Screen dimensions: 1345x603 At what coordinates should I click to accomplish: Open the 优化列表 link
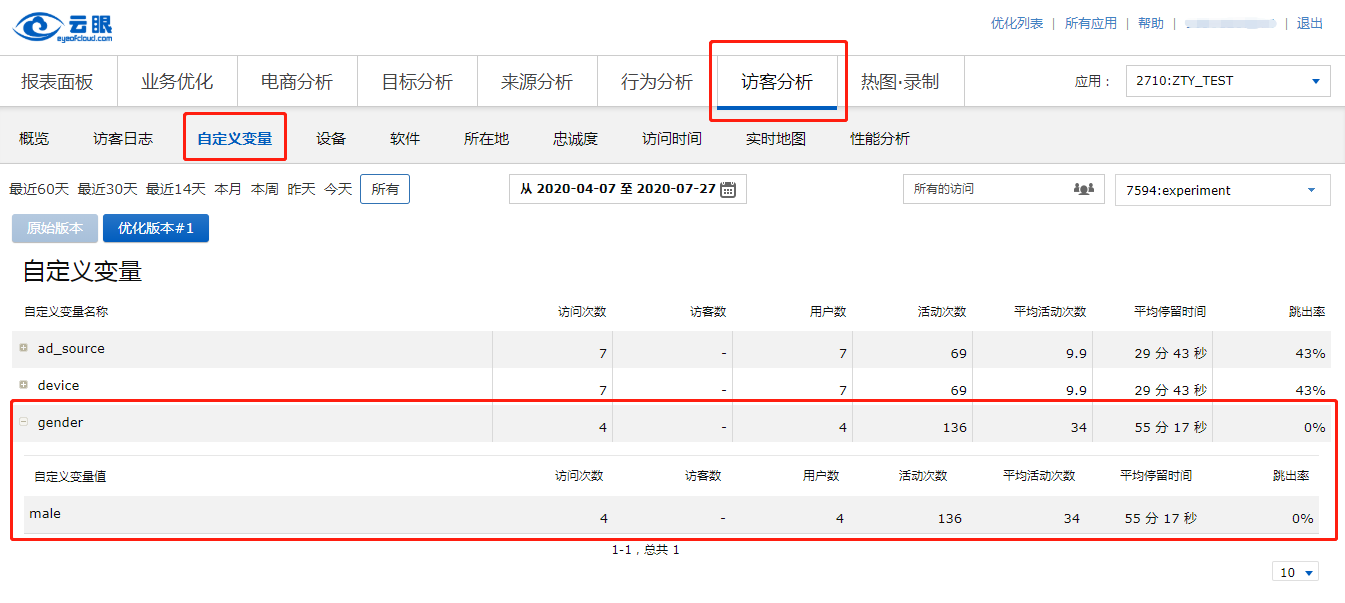tap(1016, 23)
